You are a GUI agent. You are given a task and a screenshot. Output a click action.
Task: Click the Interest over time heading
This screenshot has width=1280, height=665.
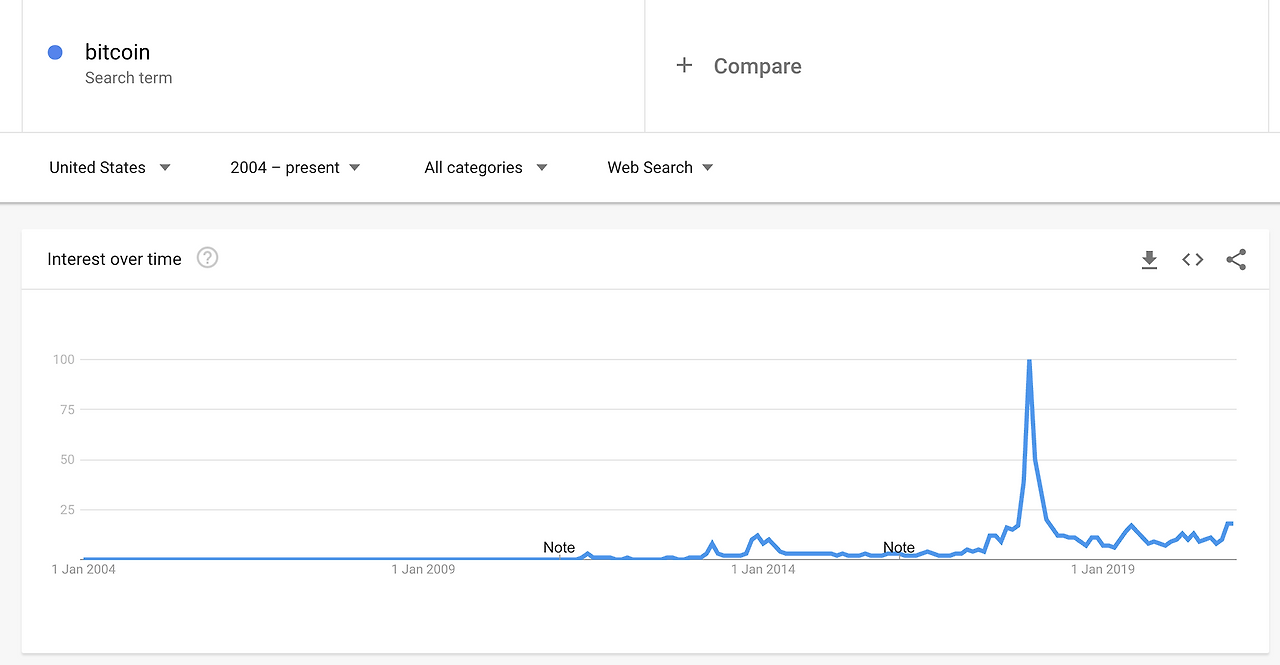click(114, 259)
